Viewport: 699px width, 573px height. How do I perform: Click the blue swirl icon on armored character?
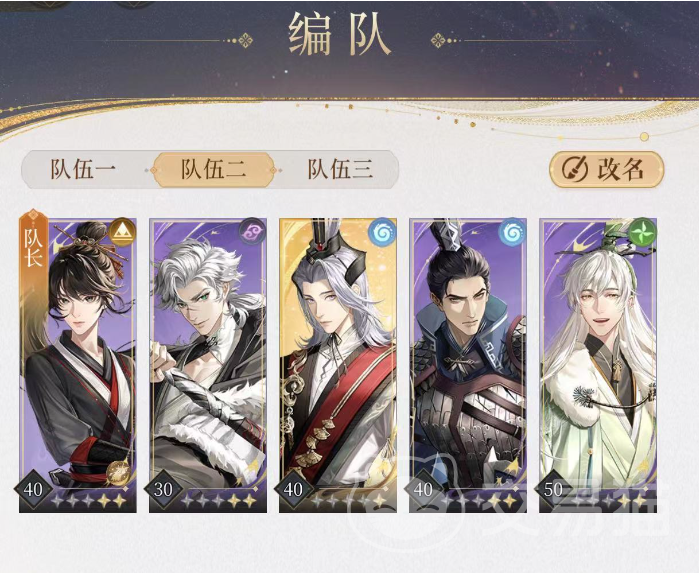click(x=512, y=232)
